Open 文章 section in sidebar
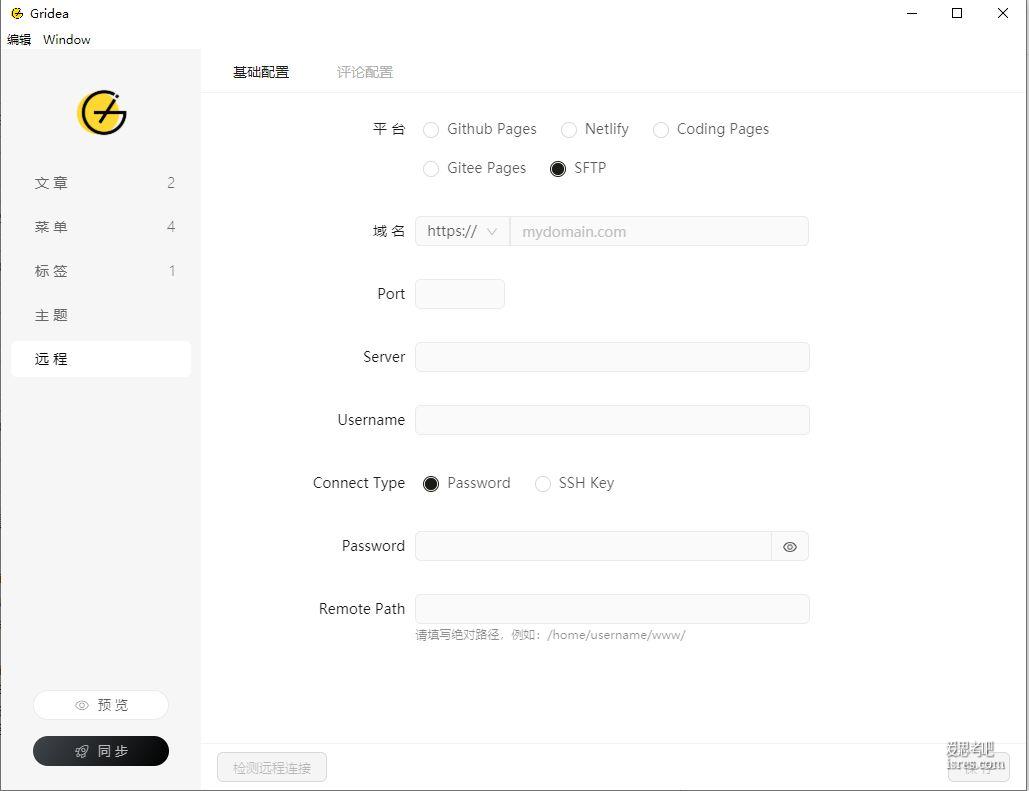 pos(101,182)
